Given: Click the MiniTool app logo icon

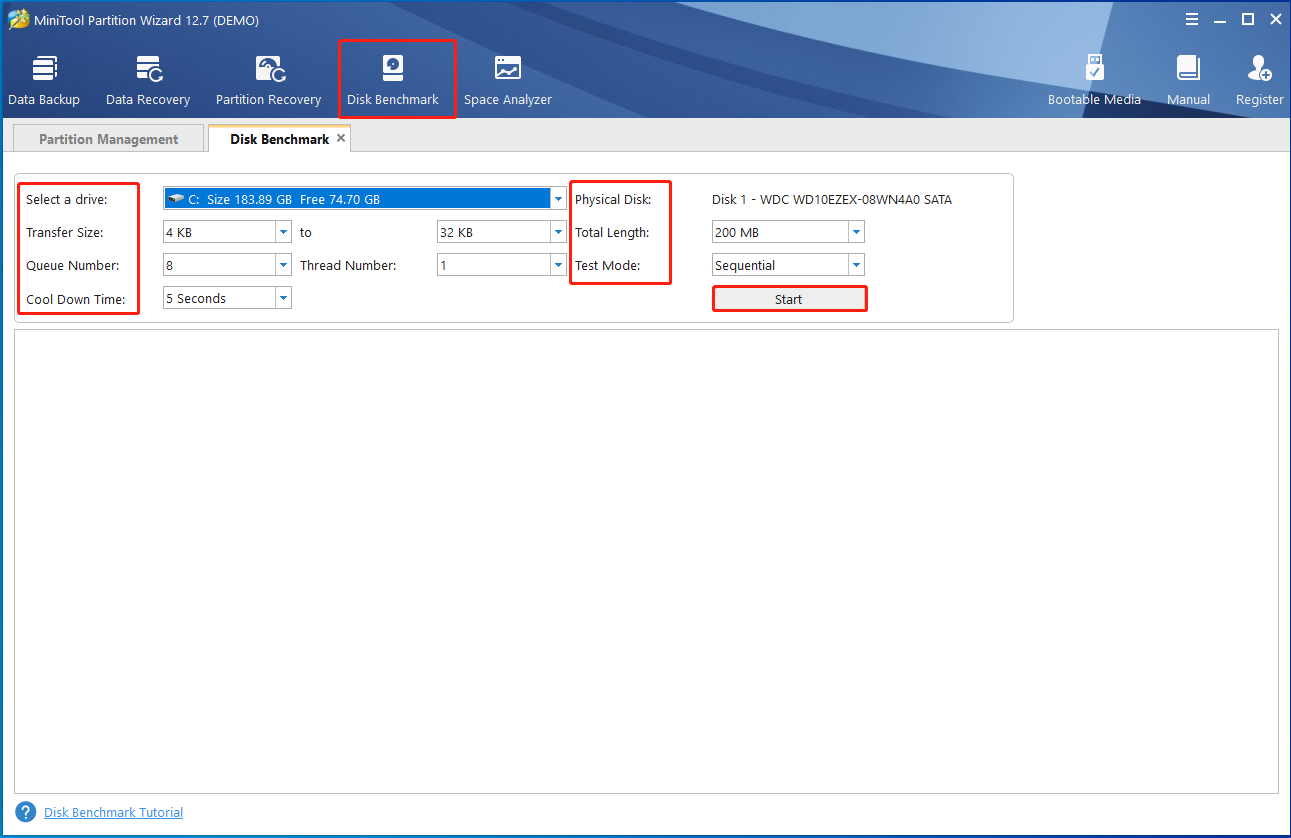Looking at the screenshot, I should [18, 20].
